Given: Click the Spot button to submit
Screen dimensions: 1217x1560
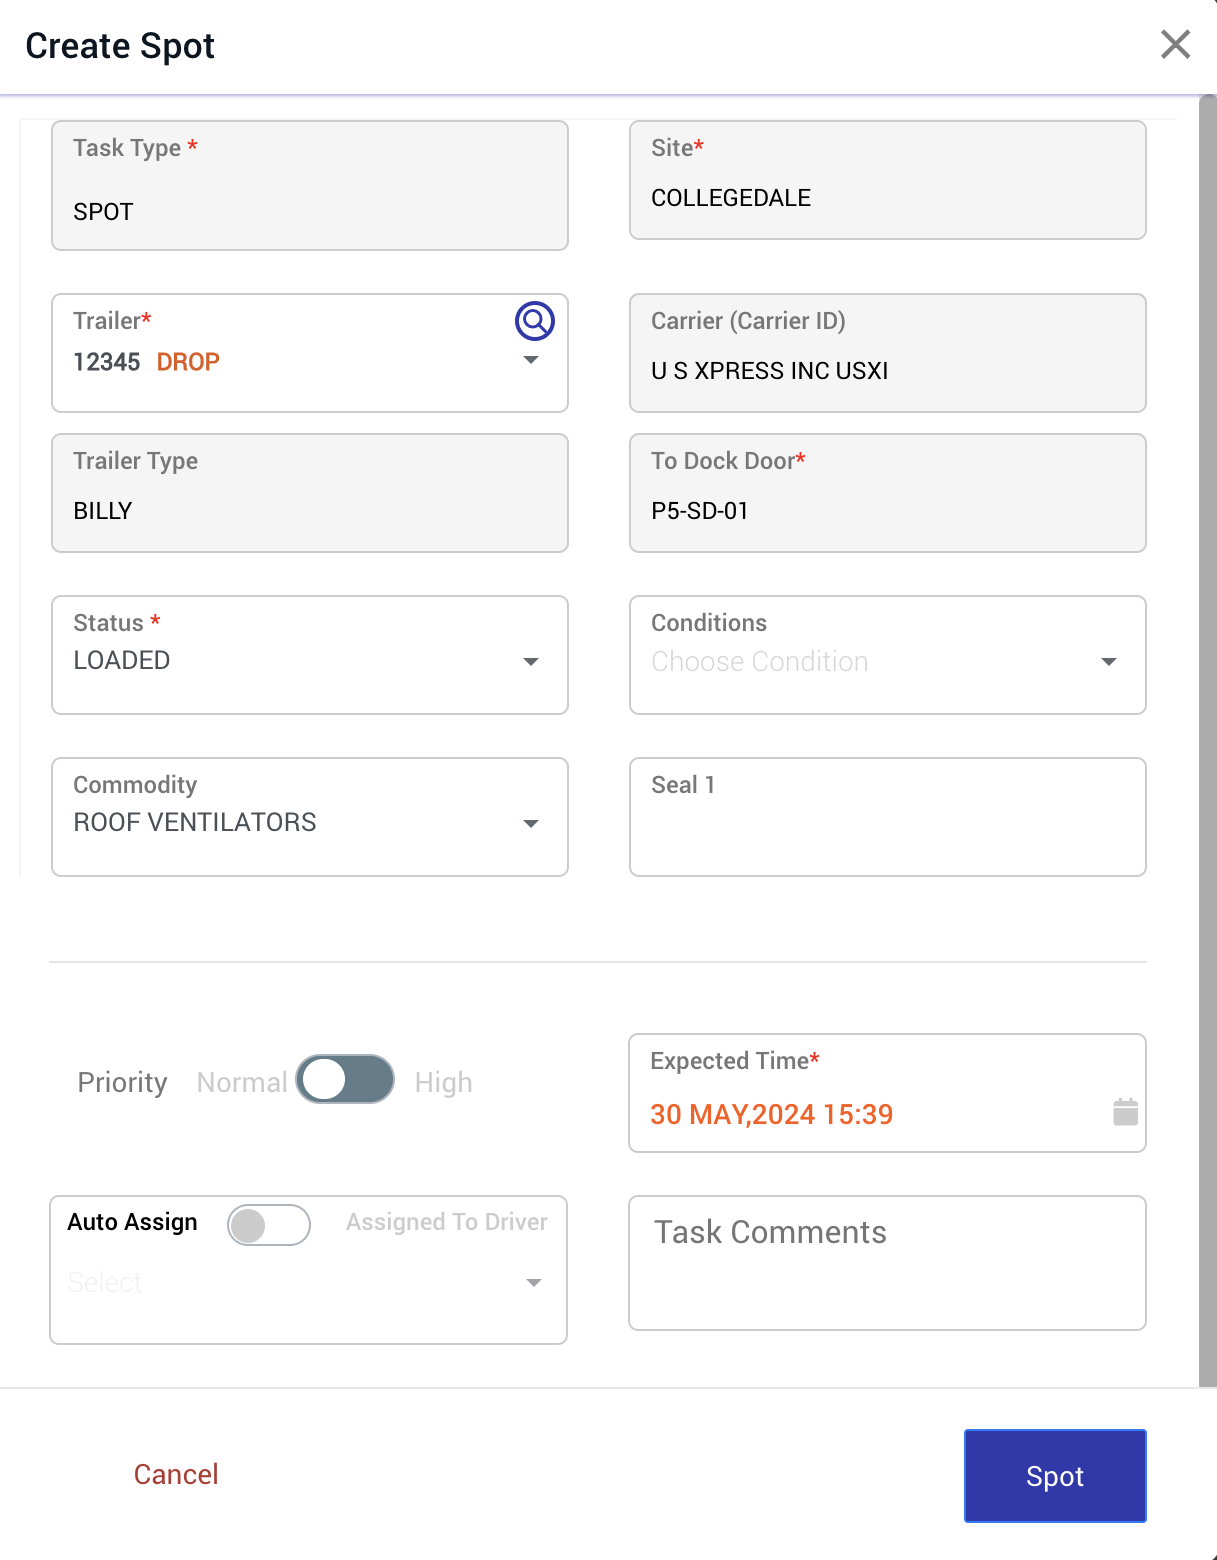Looking at the screenshot, I should (1054, 1475).
